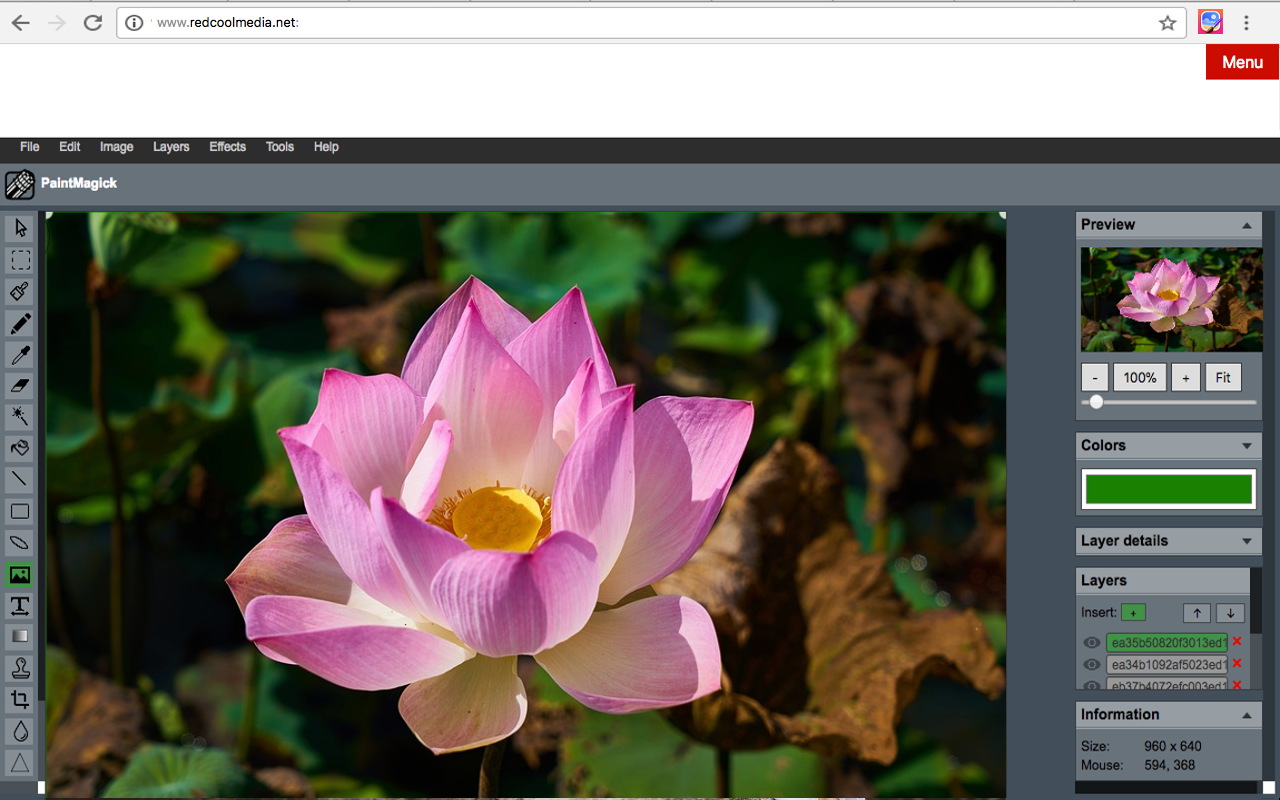
Task: Go back to the previous page
Action: (x=20, y=23)
